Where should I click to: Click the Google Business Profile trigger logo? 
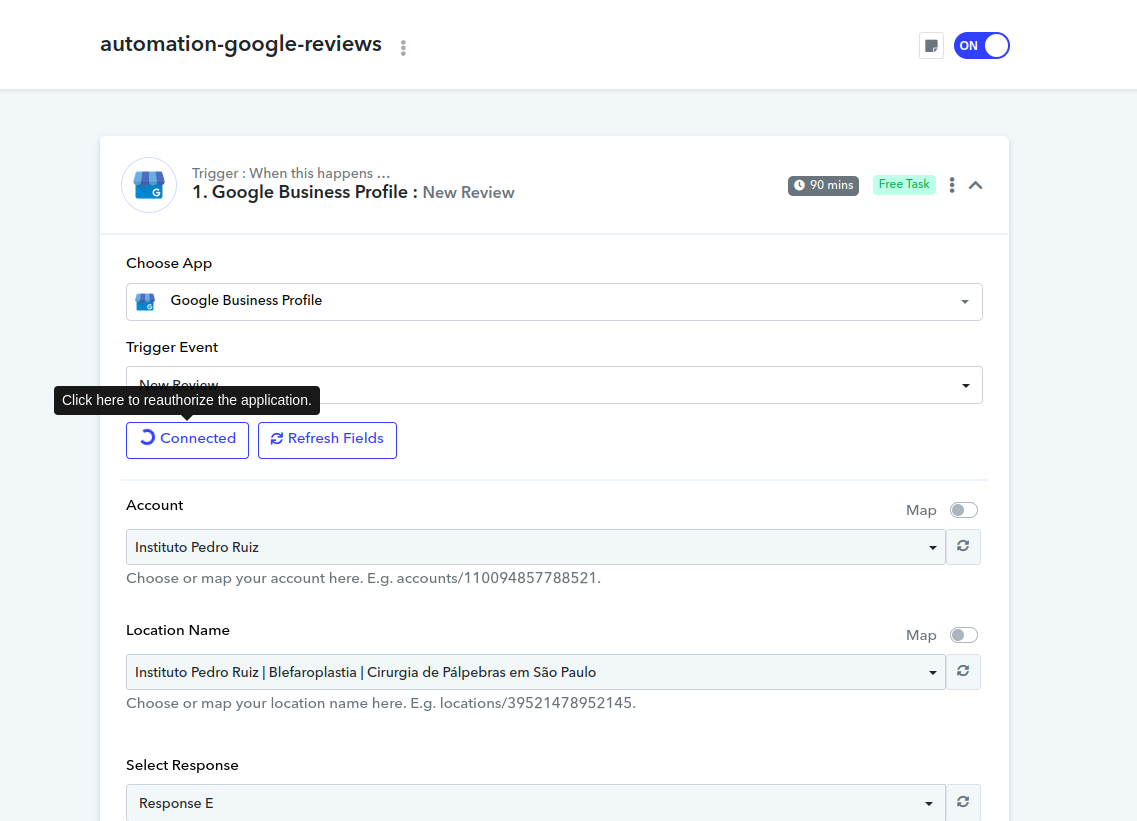coord(149,185)
